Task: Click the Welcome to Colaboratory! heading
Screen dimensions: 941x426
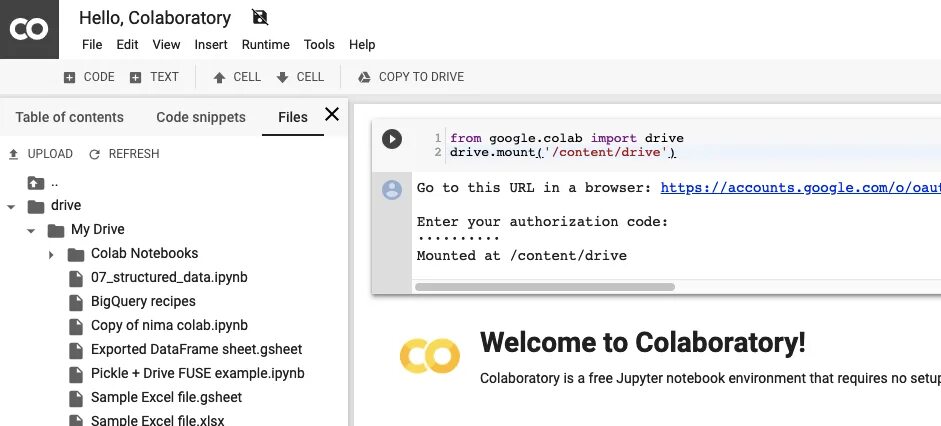Action: point(643,343)
